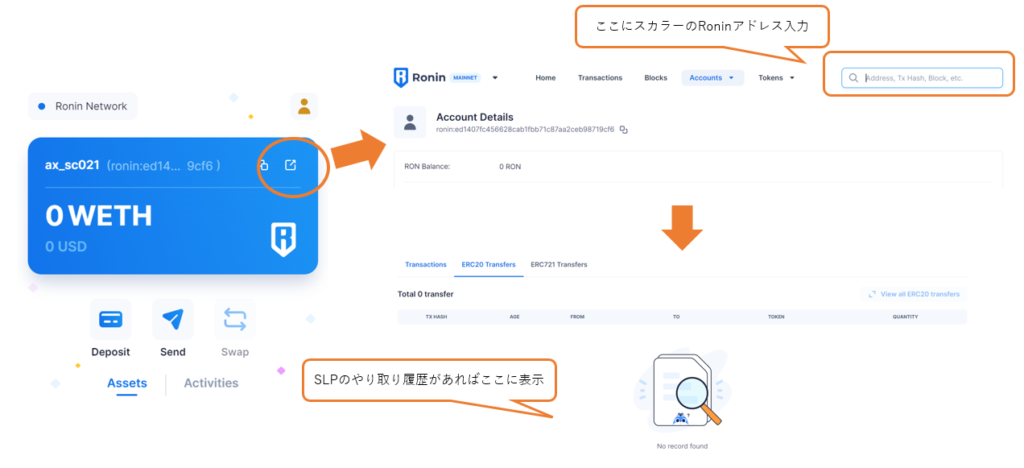Screen dimensions: 1024x468
Task: Click the address search input field
Action: pyautogui.click(x=930, y=78)
